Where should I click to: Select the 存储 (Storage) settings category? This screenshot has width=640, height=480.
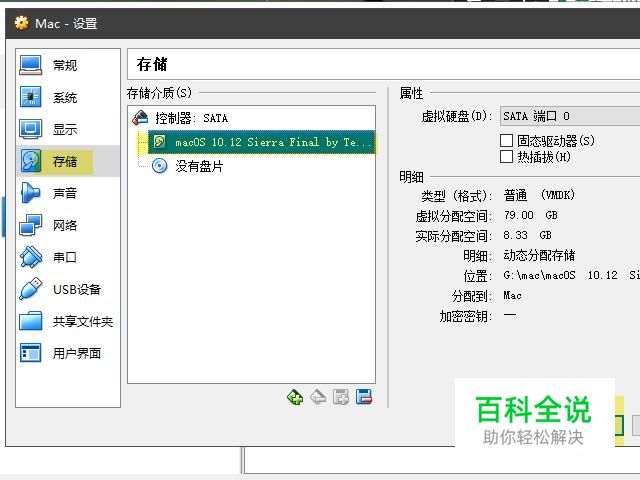(x=68, y=161)
